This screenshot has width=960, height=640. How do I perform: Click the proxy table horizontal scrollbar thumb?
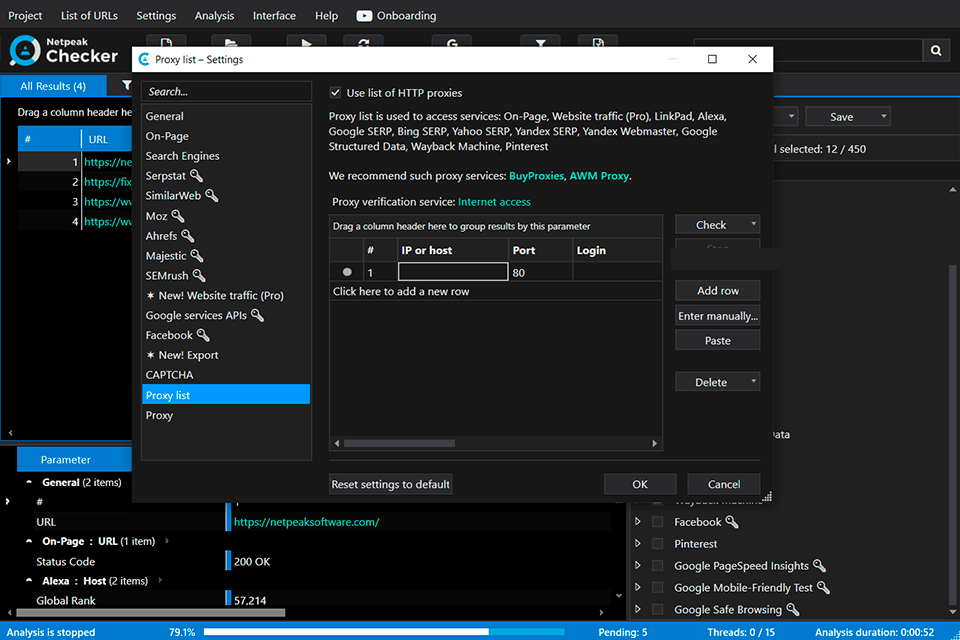tap(399, 443)
